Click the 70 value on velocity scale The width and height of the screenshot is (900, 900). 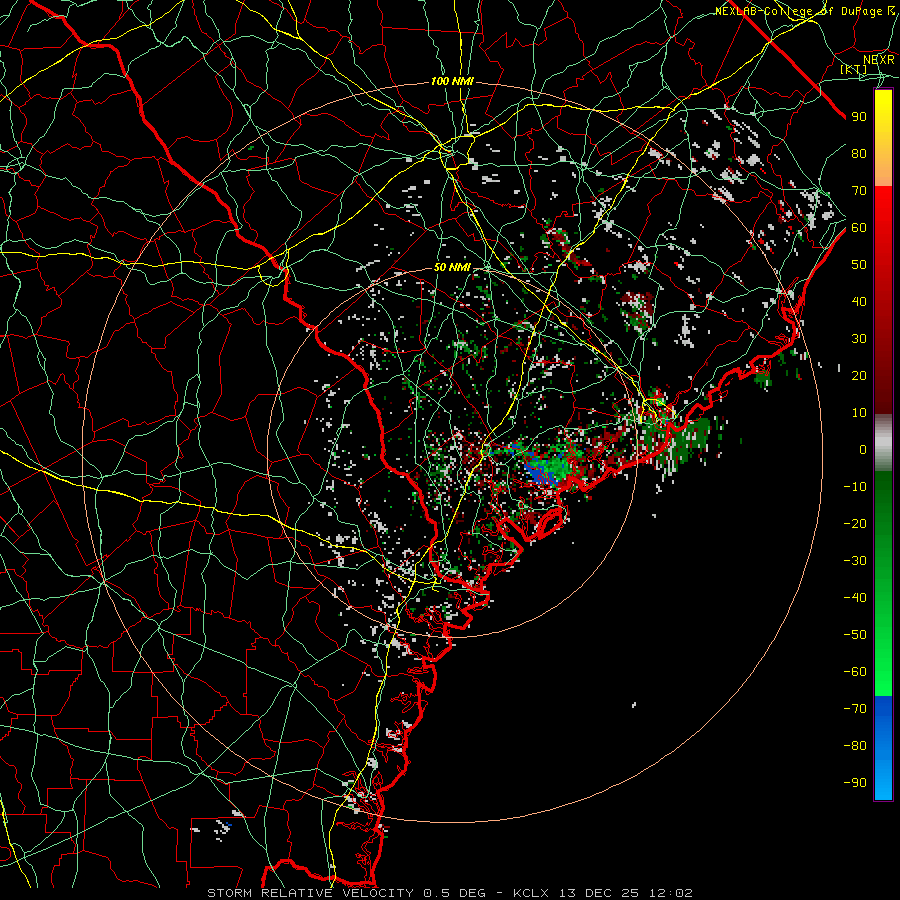859,191
